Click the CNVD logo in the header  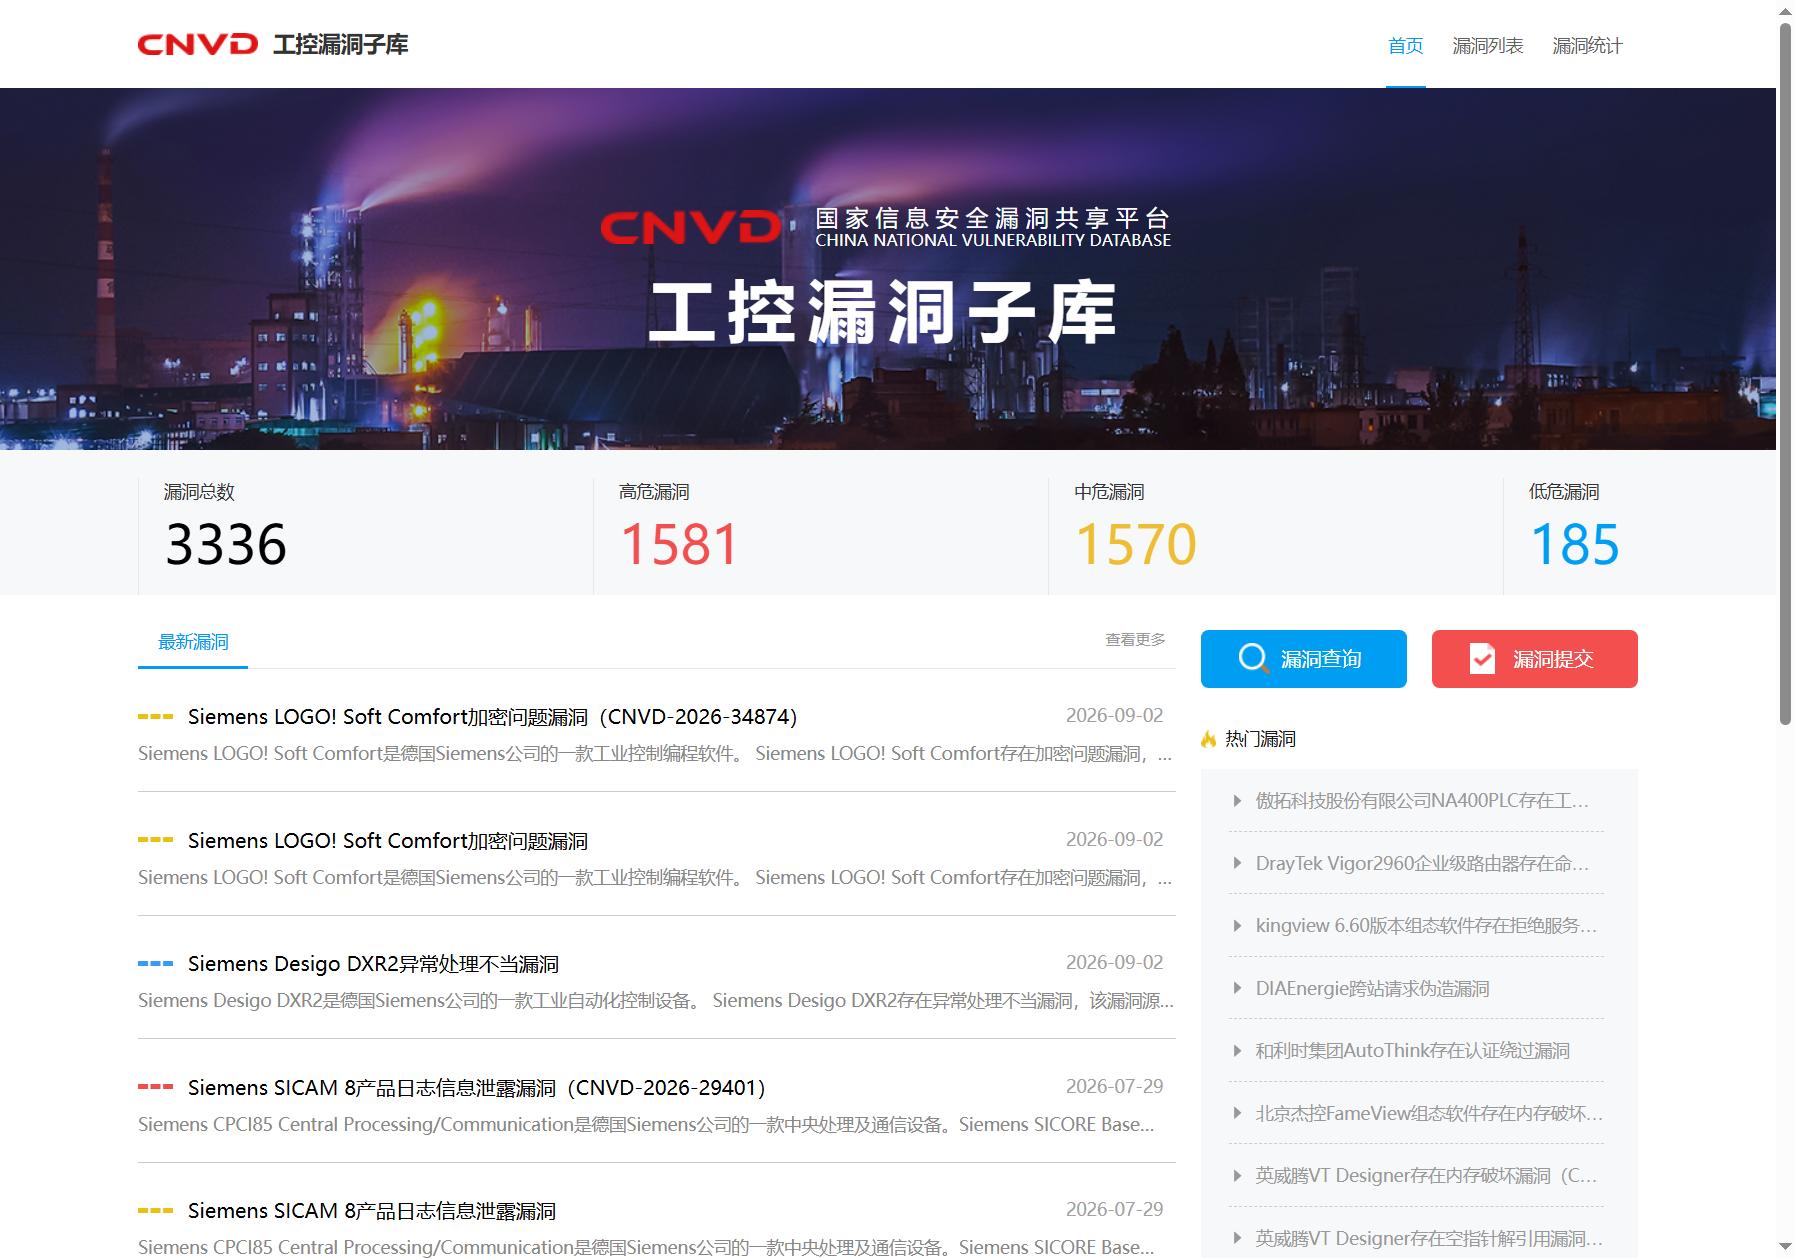[x=197, y=45]
